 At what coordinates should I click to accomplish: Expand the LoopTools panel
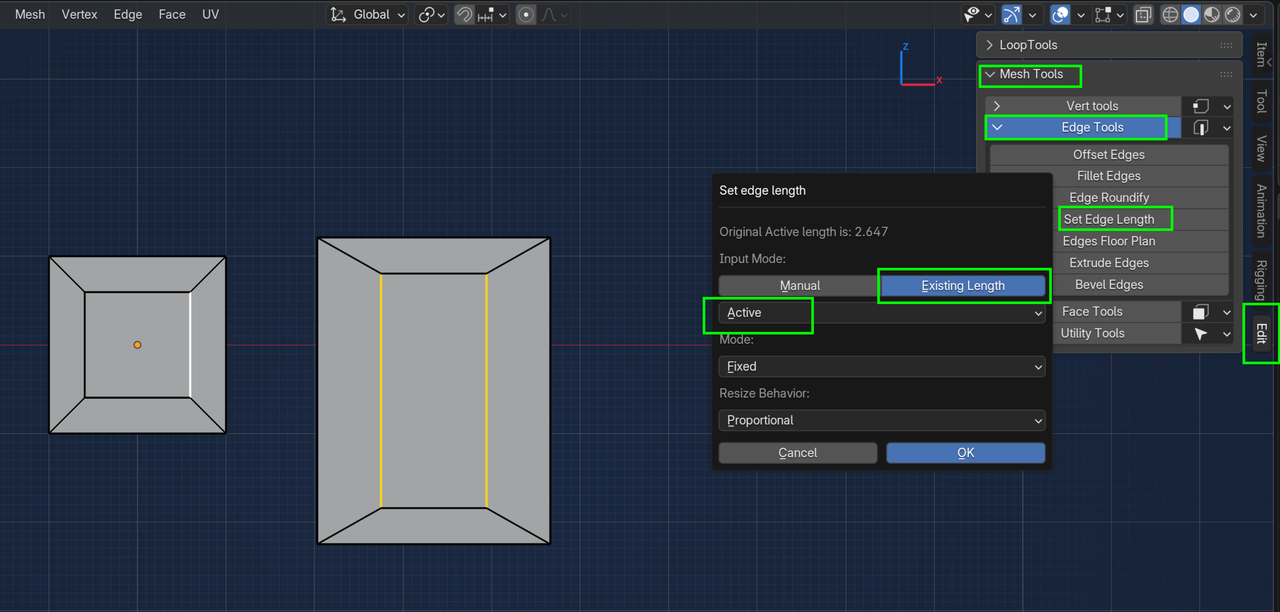(x=989, y=45)
